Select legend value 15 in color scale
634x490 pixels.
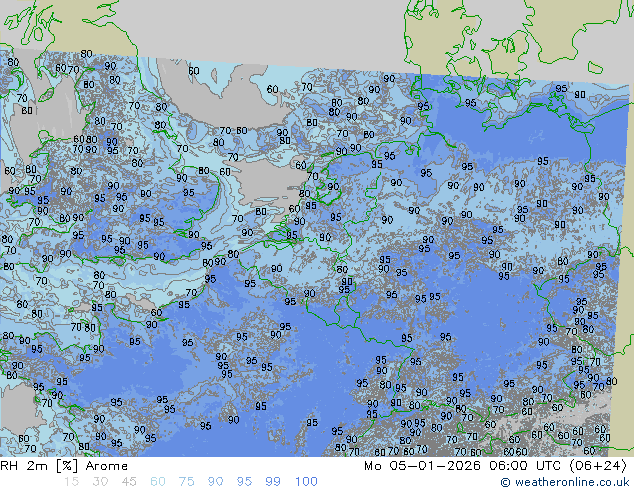coord(71,482)
